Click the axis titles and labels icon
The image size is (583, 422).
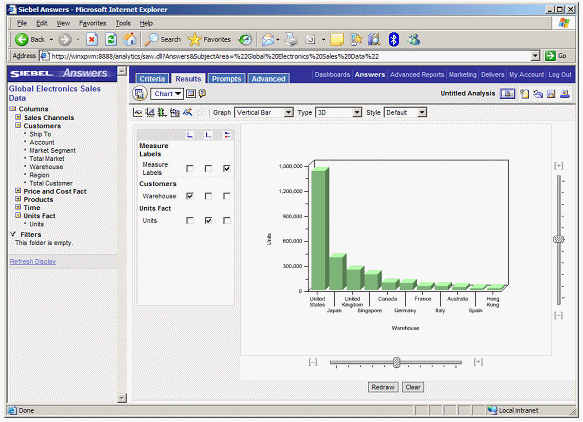point(150,112)
